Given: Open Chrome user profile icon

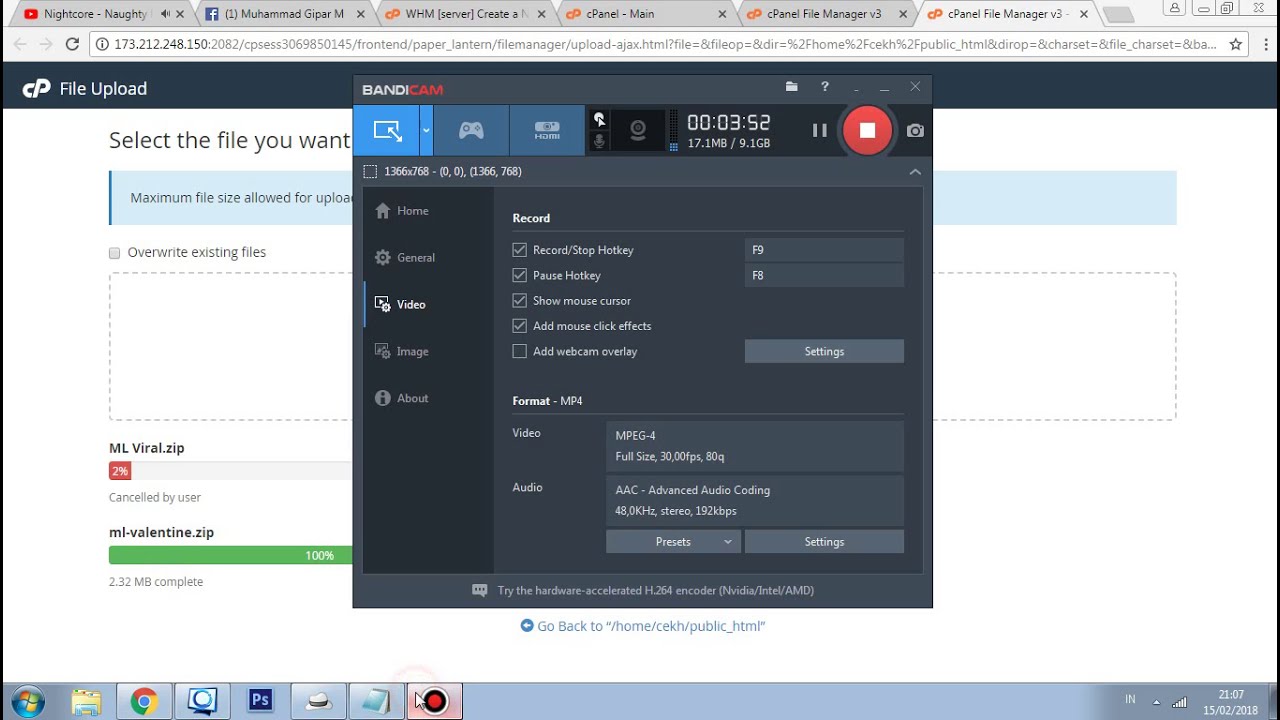Looking at the screenshot, I should point(1174,8).
